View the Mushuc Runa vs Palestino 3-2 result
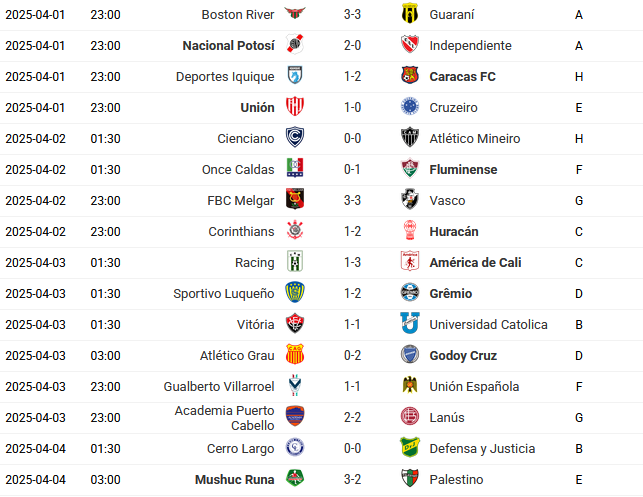The width and height of the screenshot is (643, 497). coord(352,480)
